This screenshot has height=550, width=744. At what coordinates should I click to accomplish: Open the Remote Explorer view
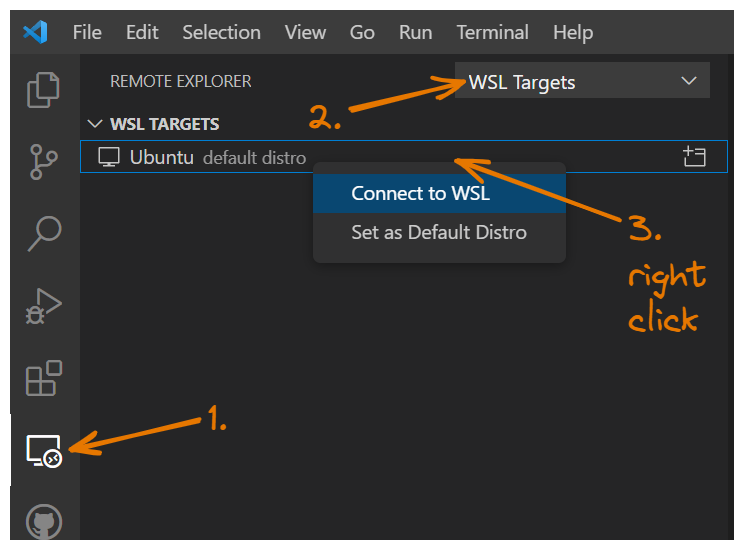click(x=44, y=452)
